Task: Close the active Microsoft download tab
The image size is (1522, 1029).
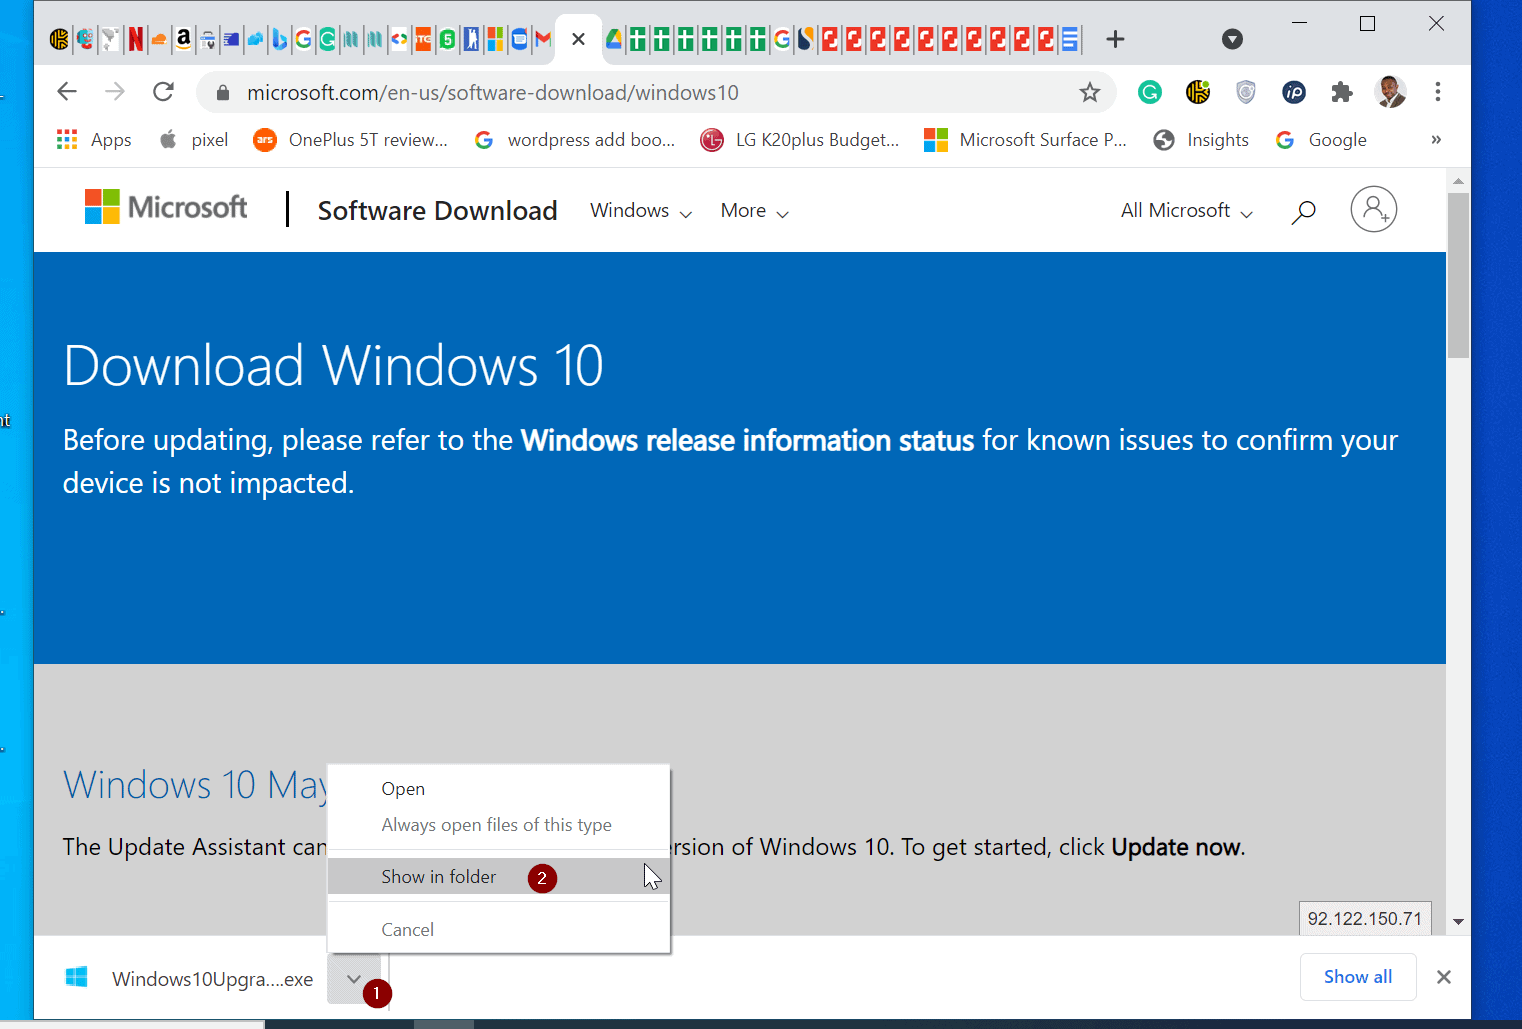Action: click(x=578, y=39)
